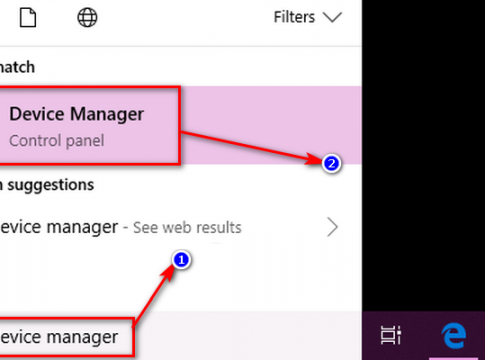Click the Best match section heading
The width and height of the screenshot is (485, 360).
click(x=17, y=67)
